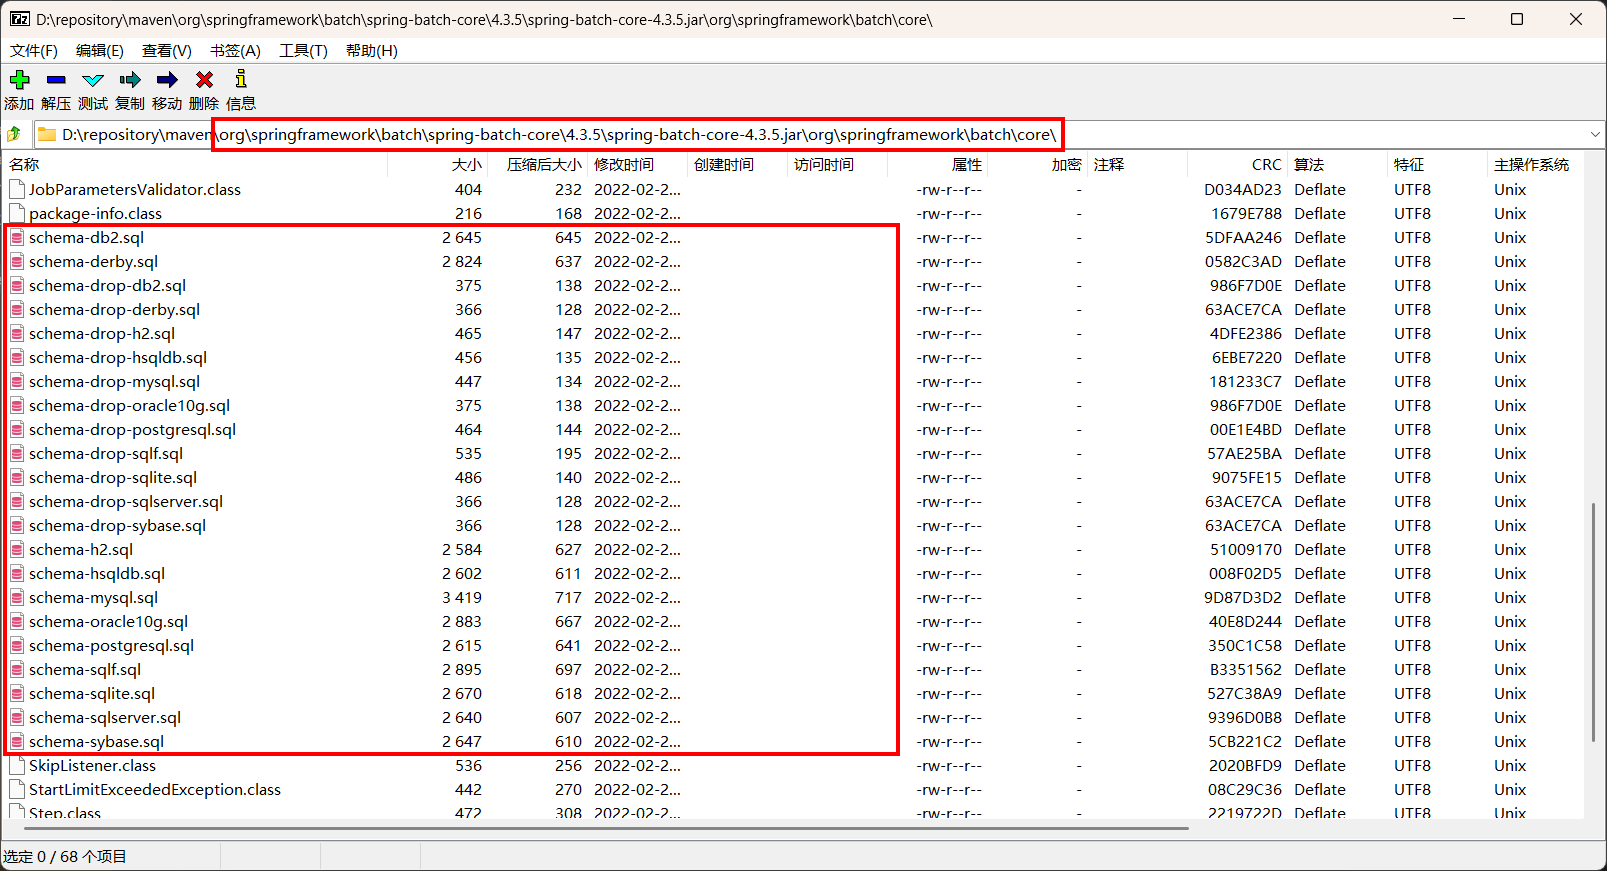
Task: Select the schema-drop-derby.sql file name
Action: pos(114,310)
